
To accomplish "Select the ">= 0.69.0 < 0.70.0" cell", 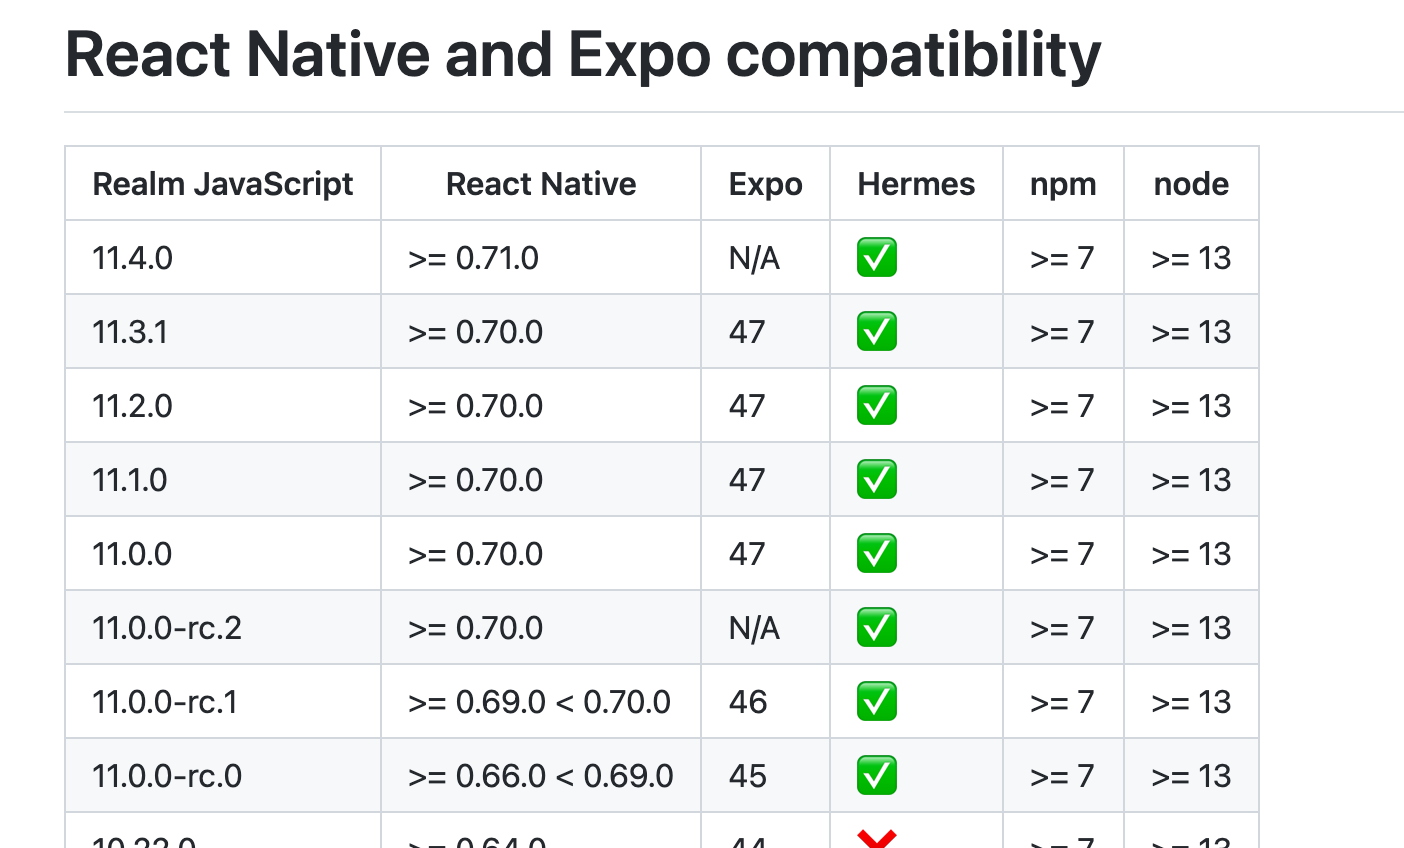I will point(539,702).
